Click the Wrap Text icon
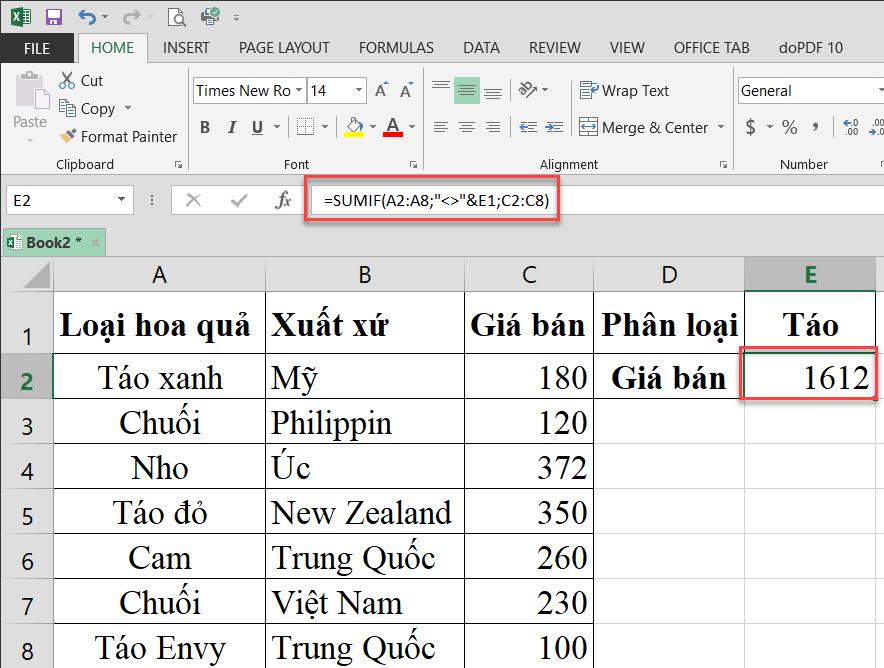The image size is (884, 668). [x=590, y=90]
